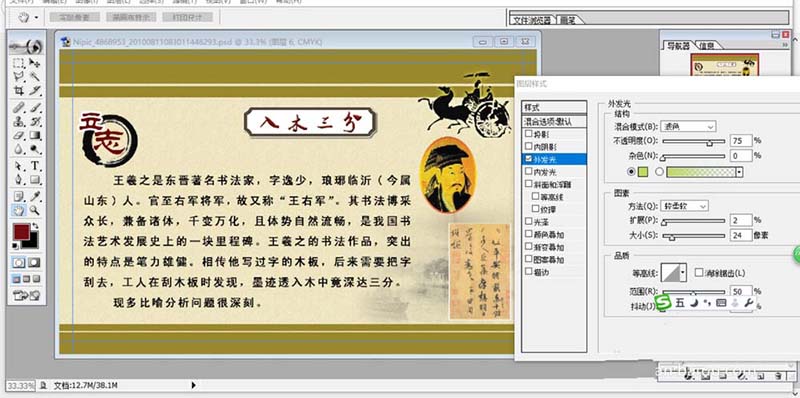This screenshot has height=398, width=800.
Task: Click the 满画布显示 fit on screen button
Action: tap(131, 17)
